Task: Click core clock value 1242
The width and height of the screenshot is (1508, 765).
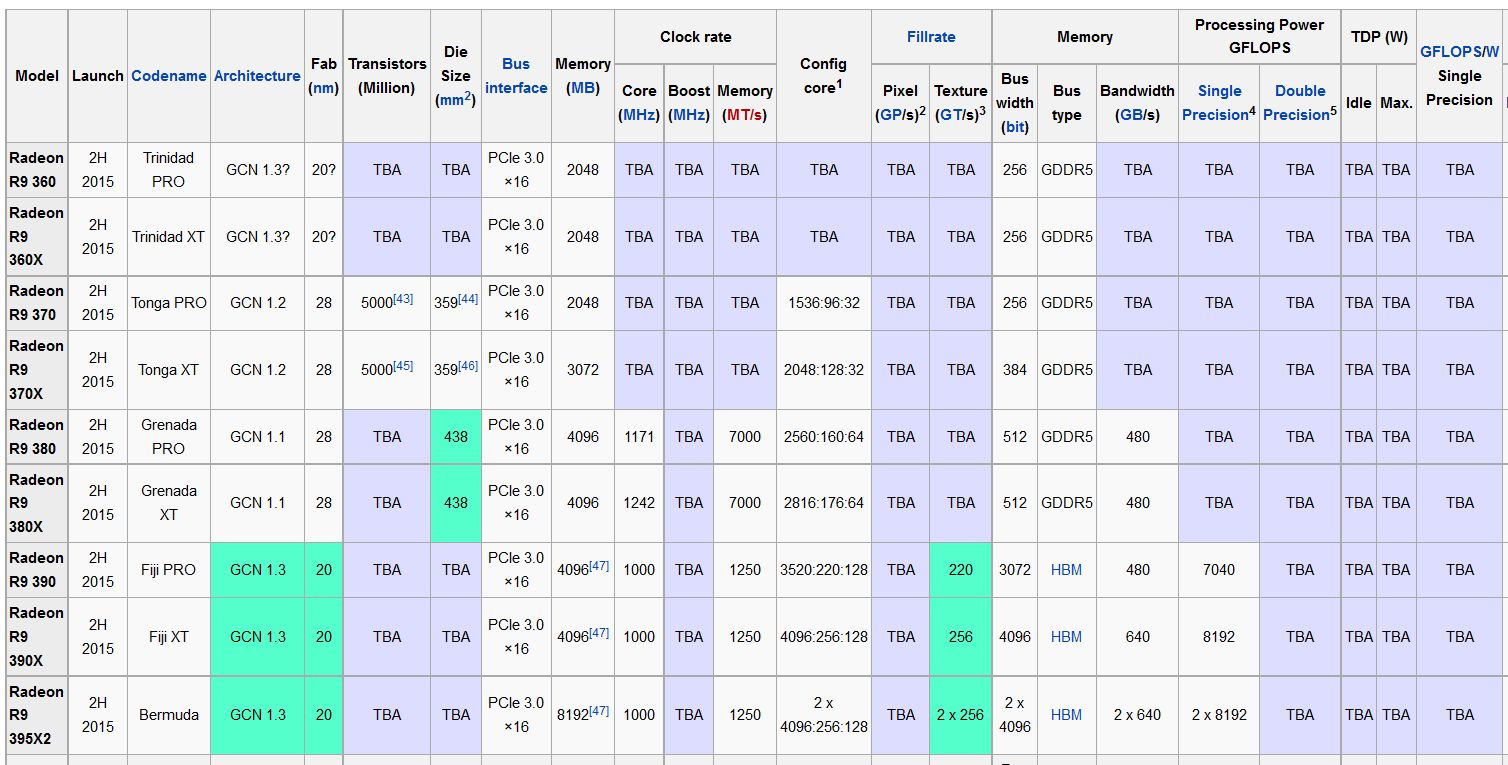Action: (x=639, y=503)
